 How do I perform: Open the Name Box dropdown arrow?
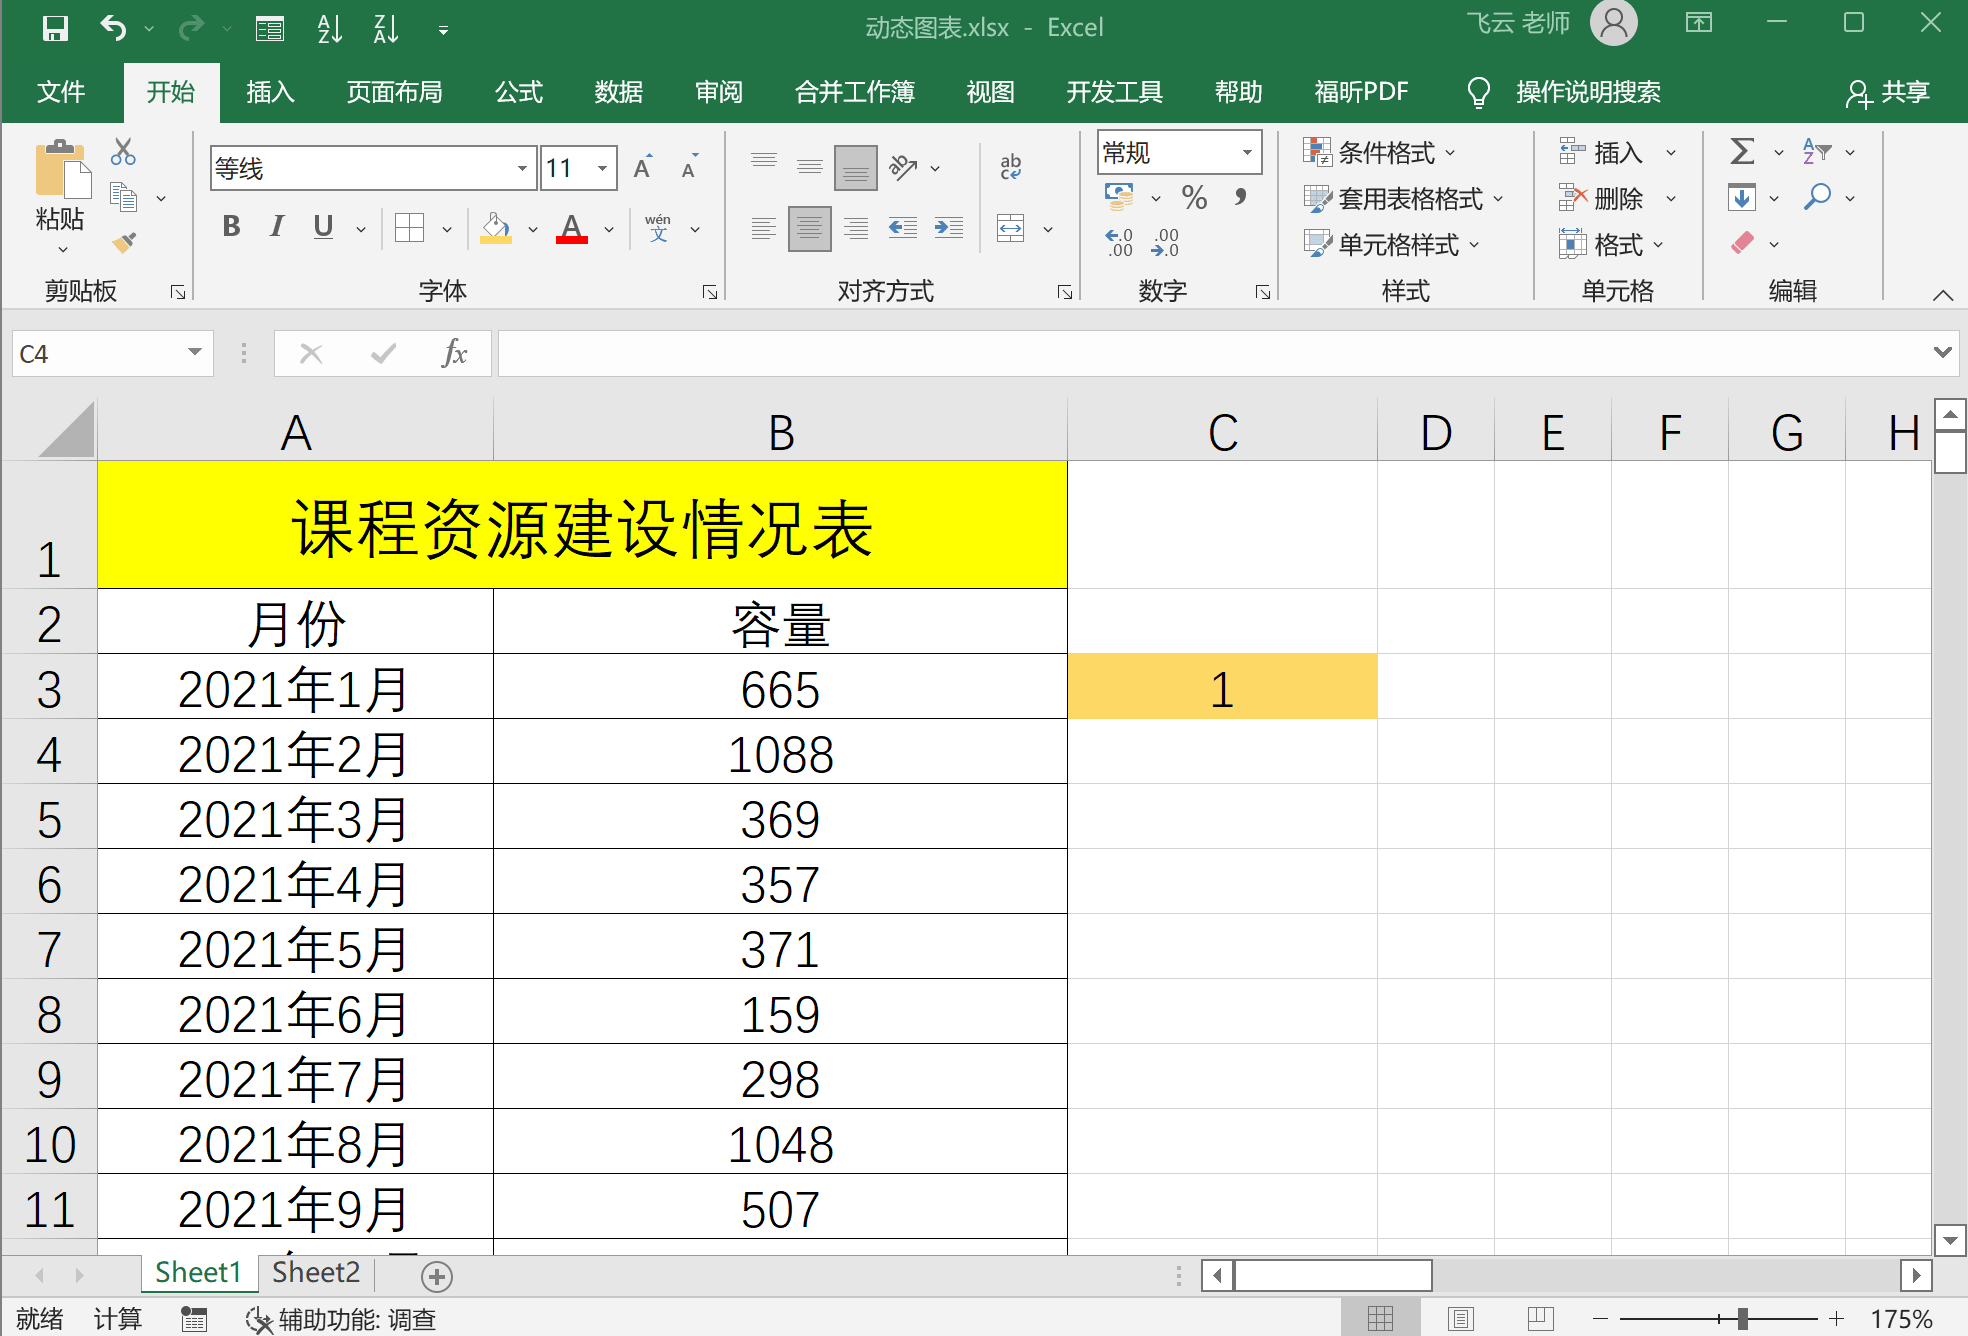click(195, 353)
